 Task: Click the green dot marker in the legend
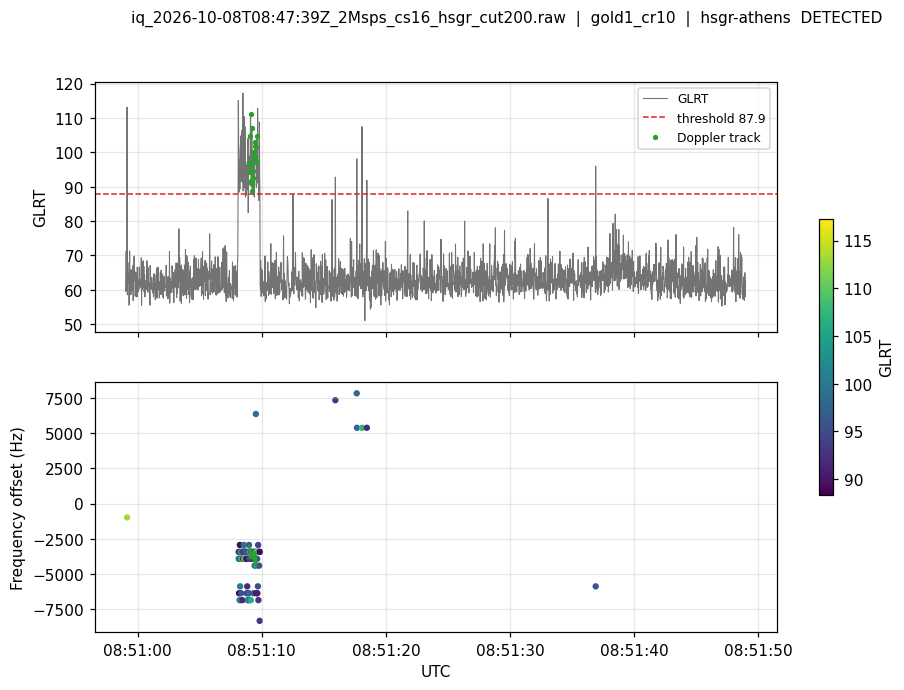pos(656,138)
